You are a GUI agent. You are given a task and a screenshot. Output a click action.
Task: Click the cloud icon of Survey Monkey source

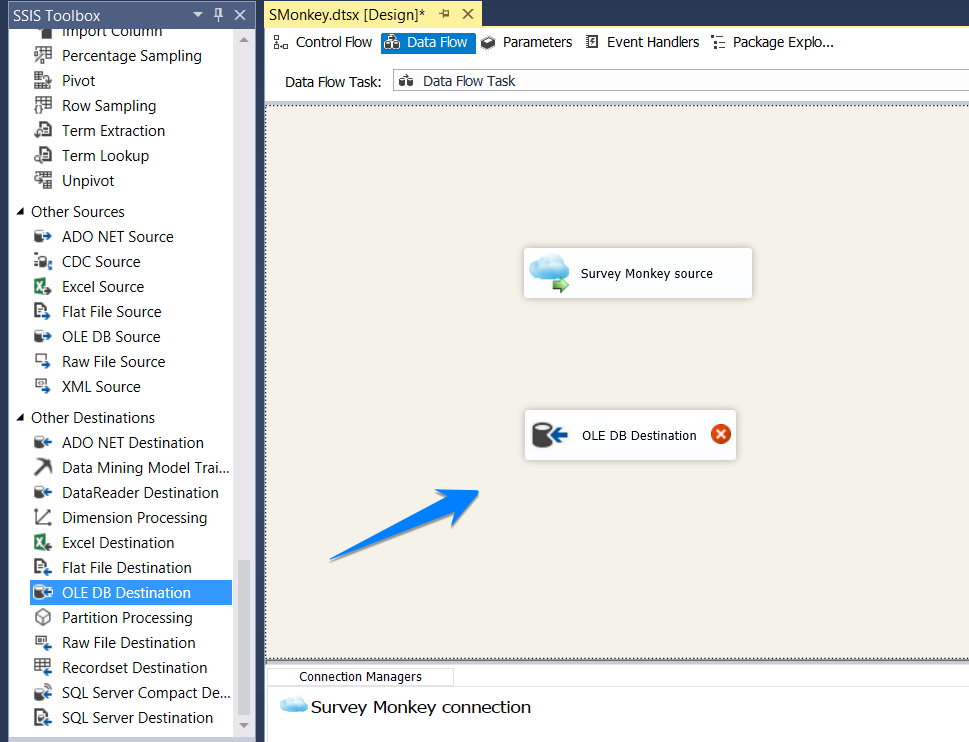point(549,272)
